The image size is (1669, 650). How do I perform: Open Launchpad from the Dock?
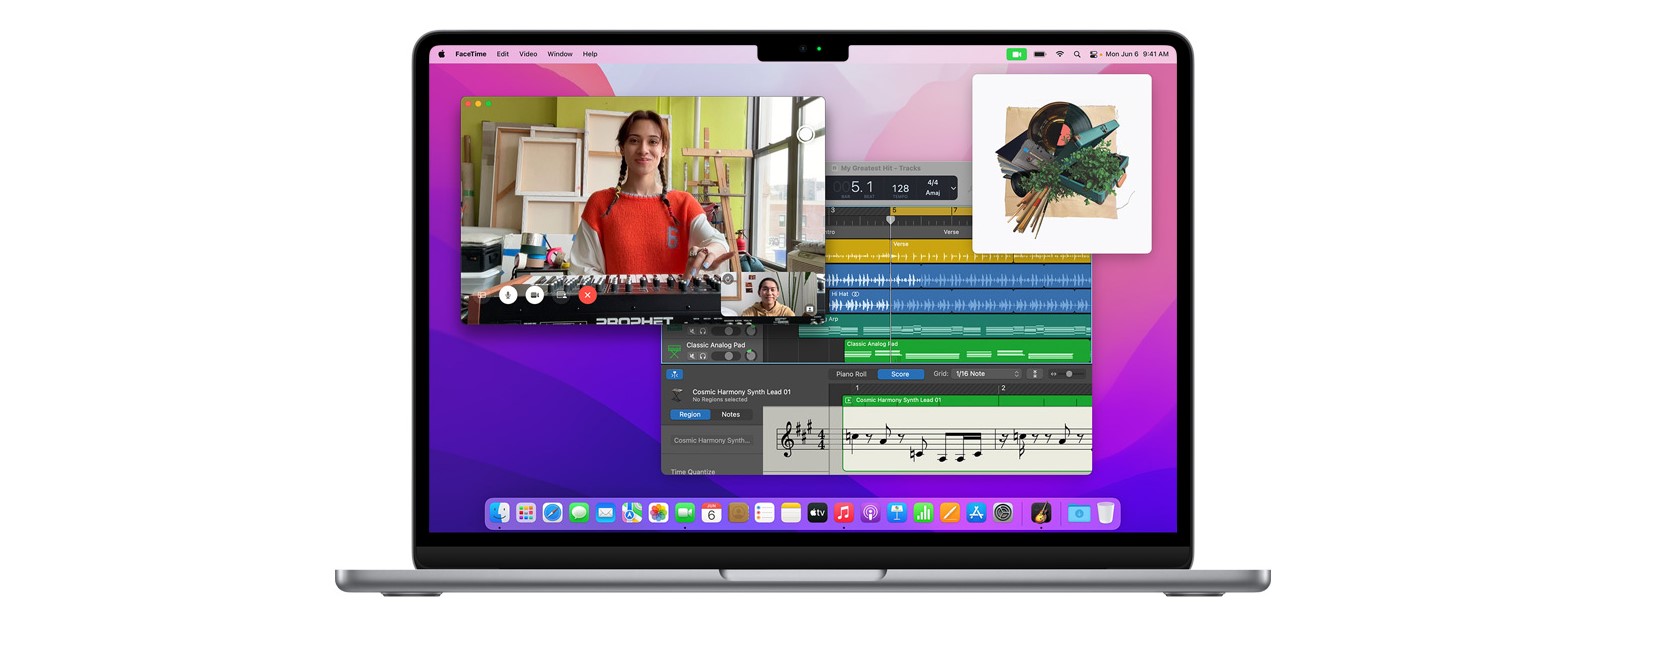[x=526, y=513]
